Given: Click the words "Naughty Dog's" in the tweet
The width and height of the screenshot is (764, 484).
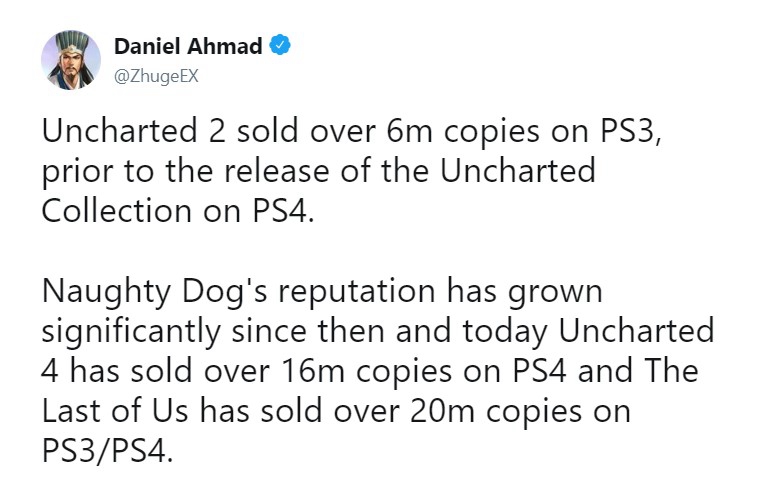Looking at the screenshot, I should click(x=154, y=291).
